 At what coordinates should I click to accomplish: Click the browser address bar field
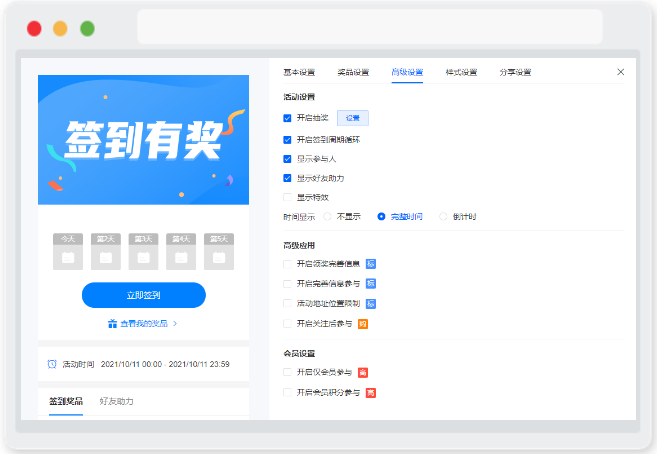point(370,27)
